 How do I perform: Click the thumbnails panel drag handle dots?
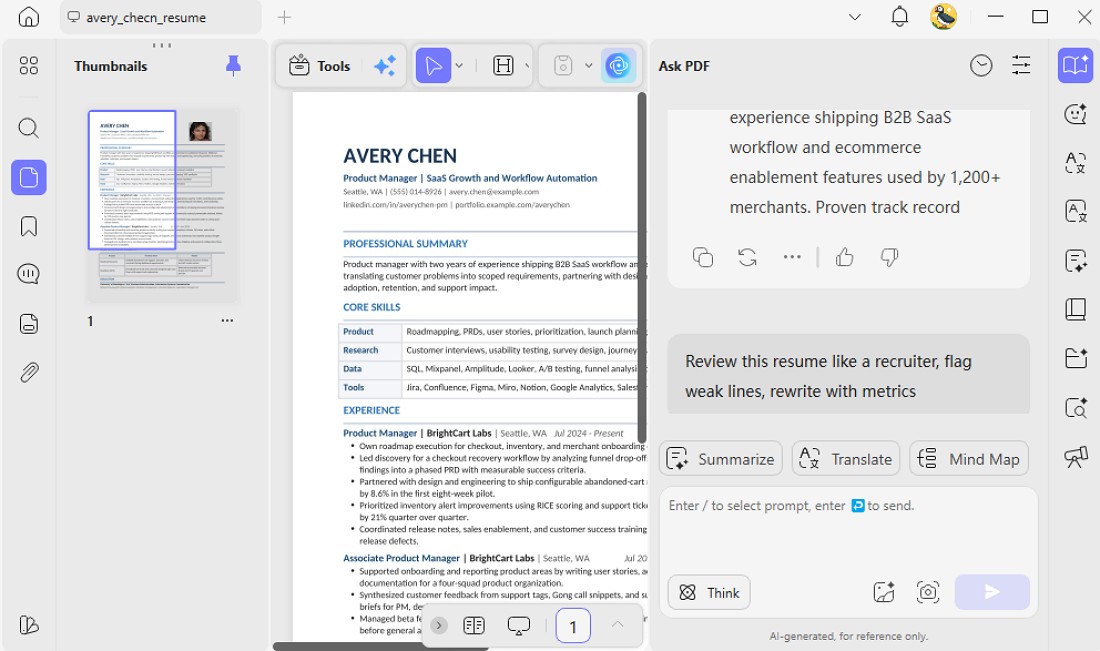pyautogui.click(x=162, y=46)
